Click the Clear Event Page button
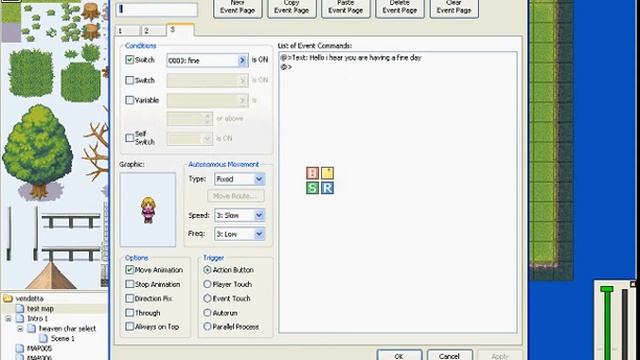640x360 pixels. [x=454, y=8]
